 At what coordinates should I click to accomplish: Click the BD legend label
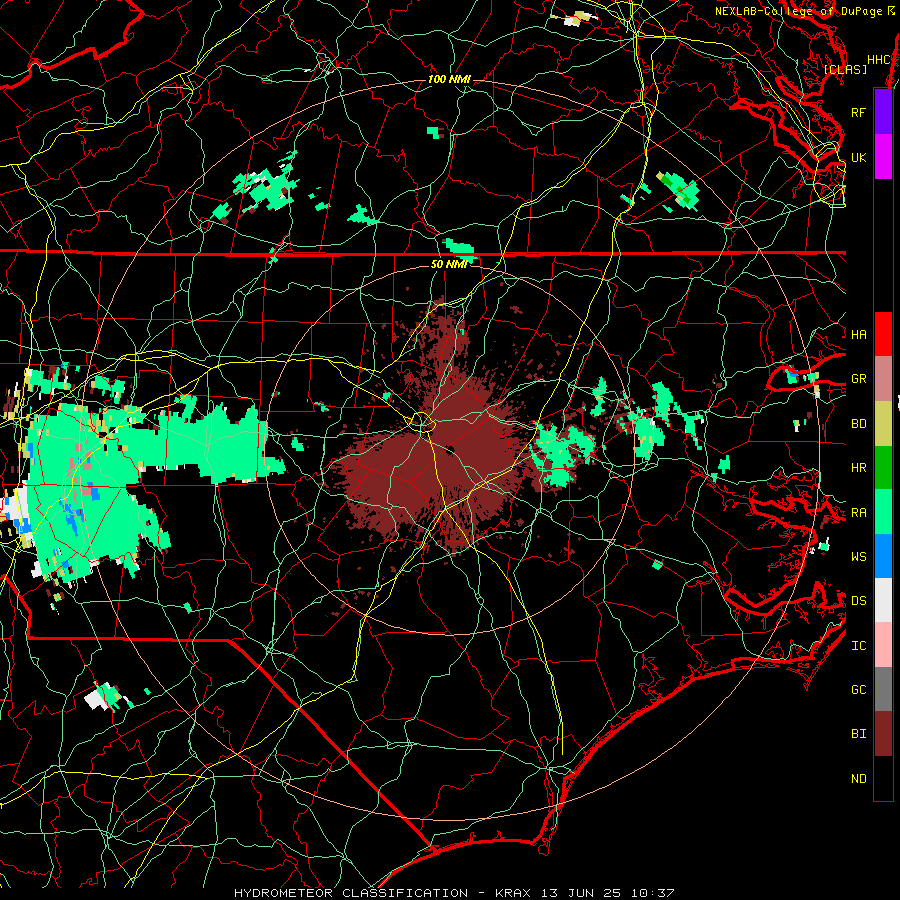click(858, 424)
